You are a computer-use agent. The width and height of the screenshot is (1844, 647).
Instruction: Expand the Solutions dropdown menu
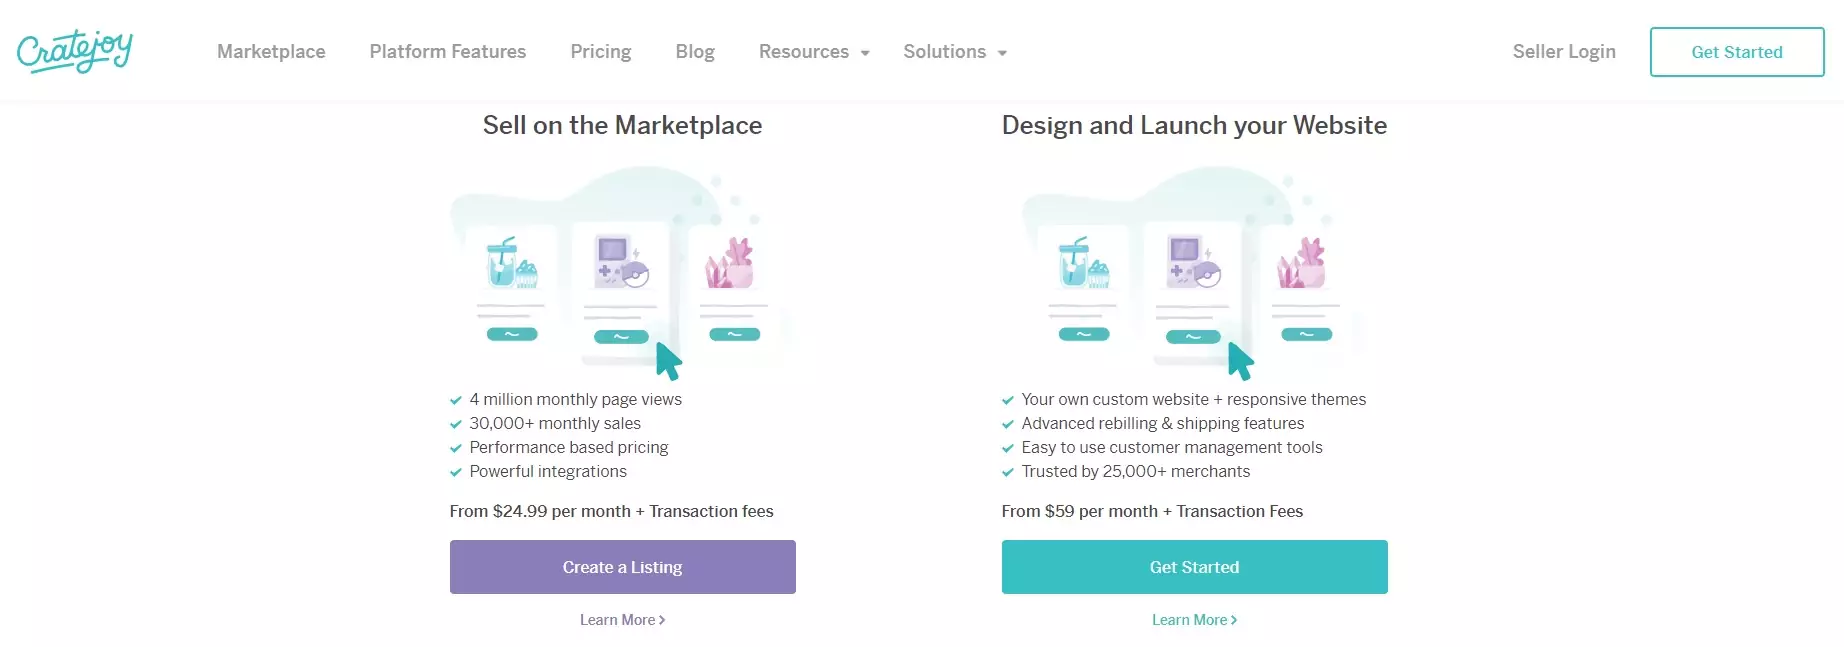pos(954,52)
